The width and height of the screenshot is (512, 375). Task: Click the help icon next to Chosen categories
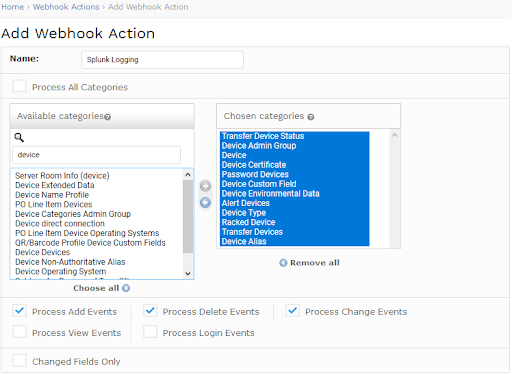pos(311,117)
